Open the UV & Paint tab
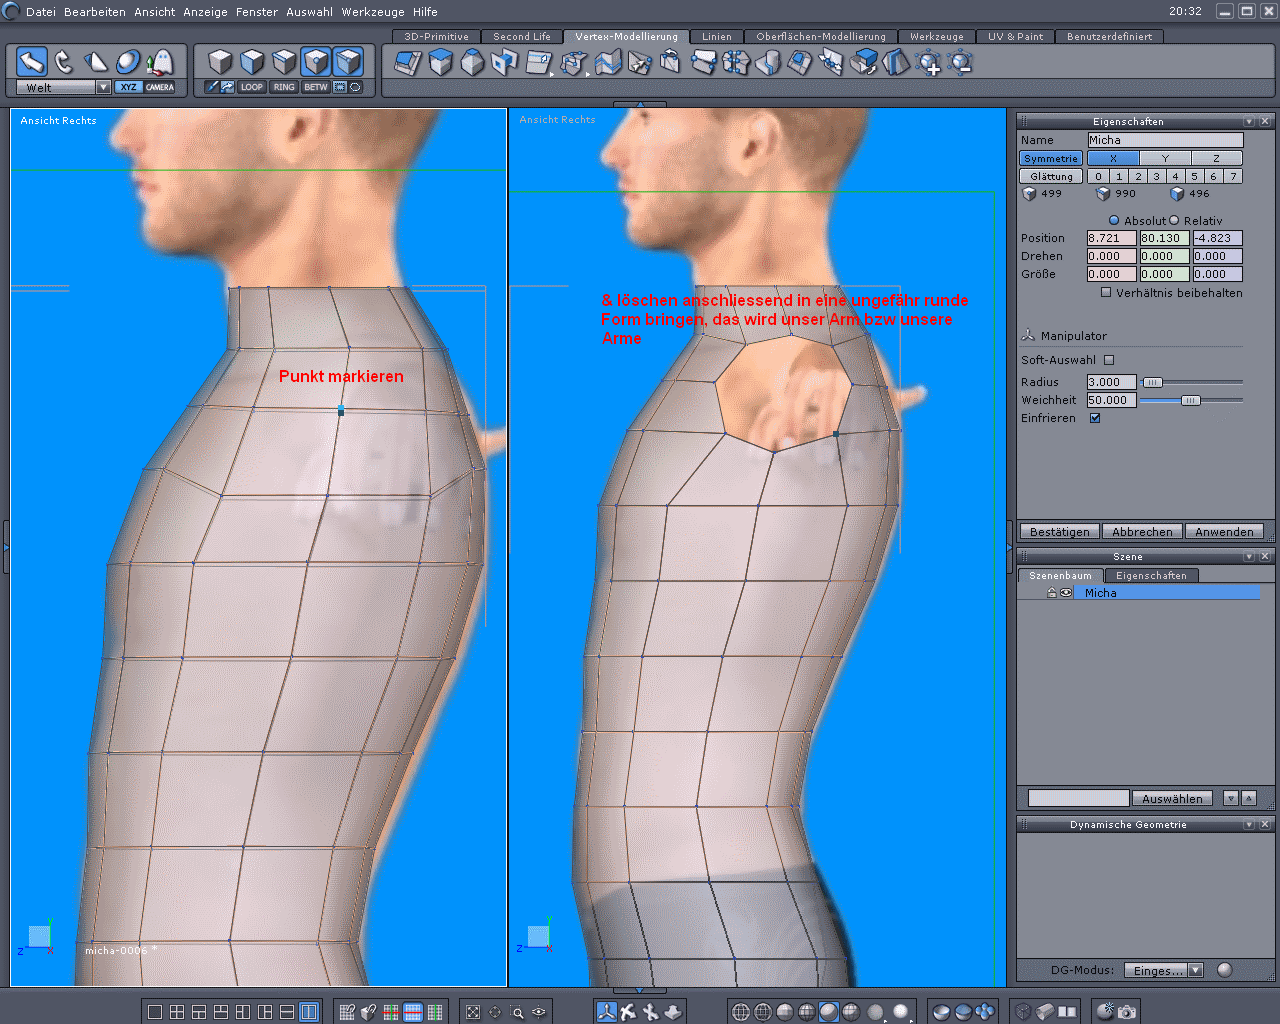 coord(1016,36)
